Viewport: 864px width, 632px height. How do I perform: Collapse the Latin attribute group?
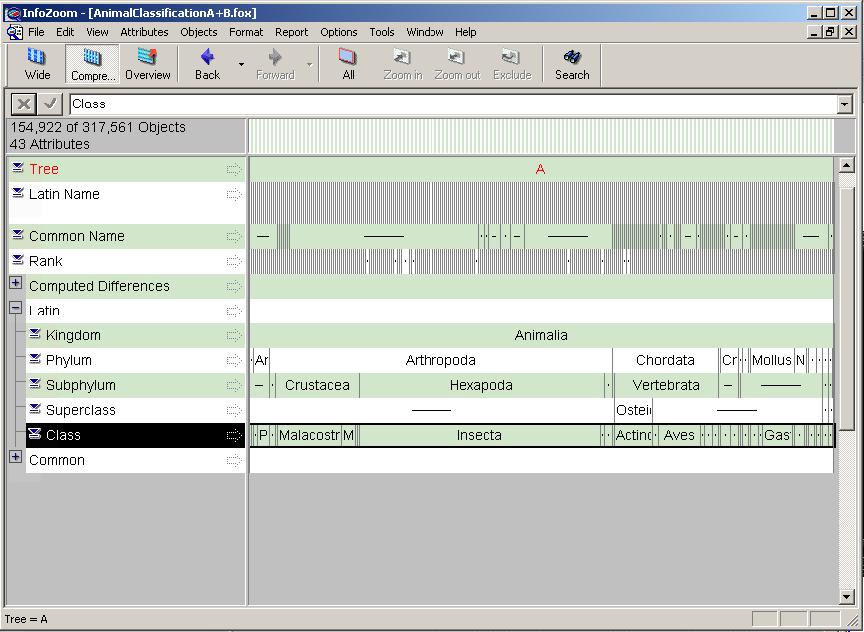tap(15, 309)
